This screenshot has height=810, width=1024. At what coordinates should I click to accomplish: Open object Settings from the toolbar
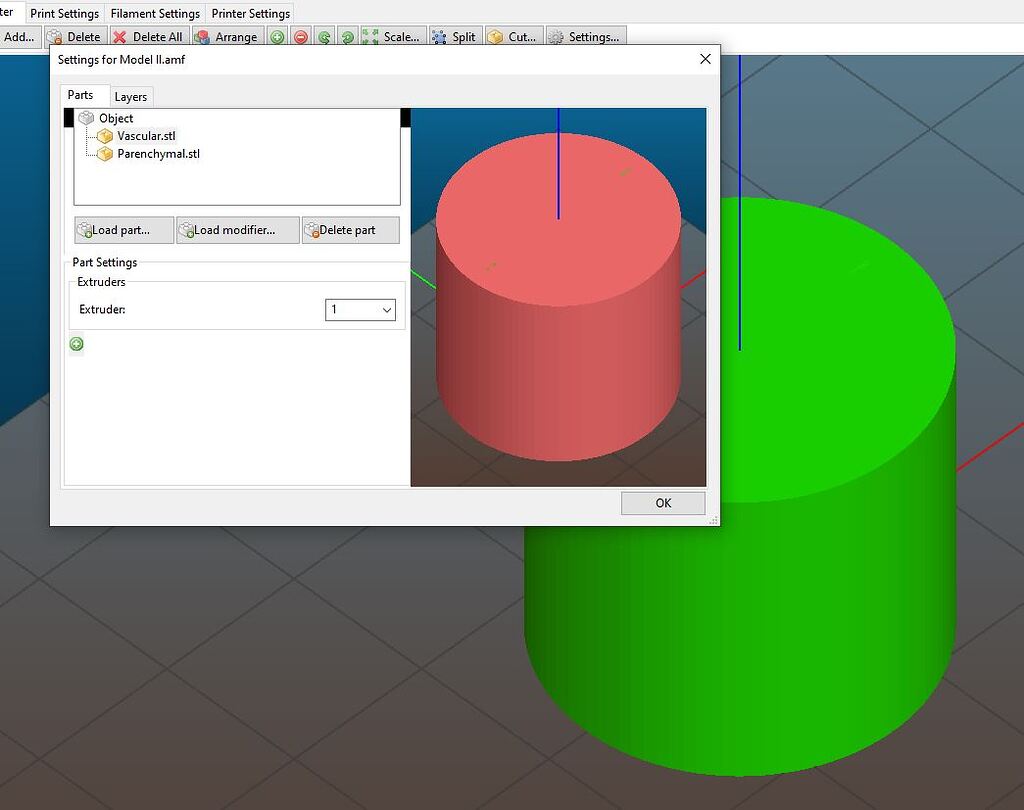586,36
